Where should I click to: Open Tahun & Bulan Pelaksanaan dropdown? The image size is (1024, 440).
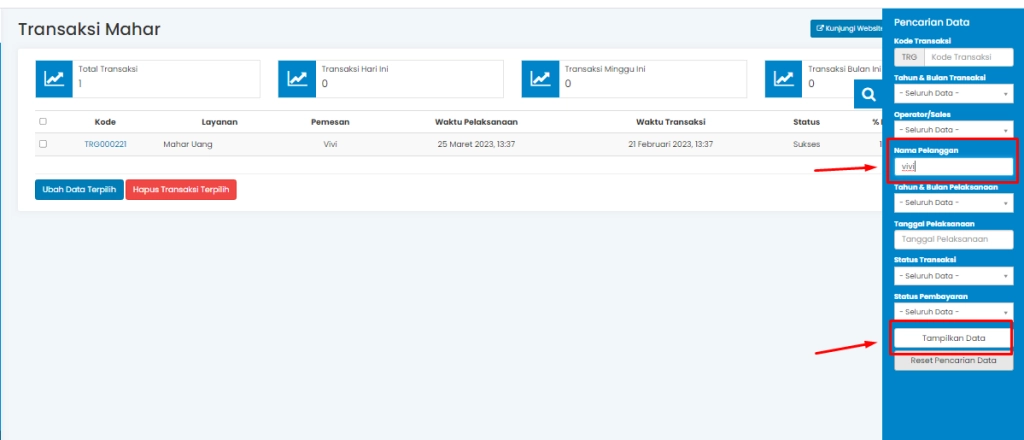pos(953,203)
